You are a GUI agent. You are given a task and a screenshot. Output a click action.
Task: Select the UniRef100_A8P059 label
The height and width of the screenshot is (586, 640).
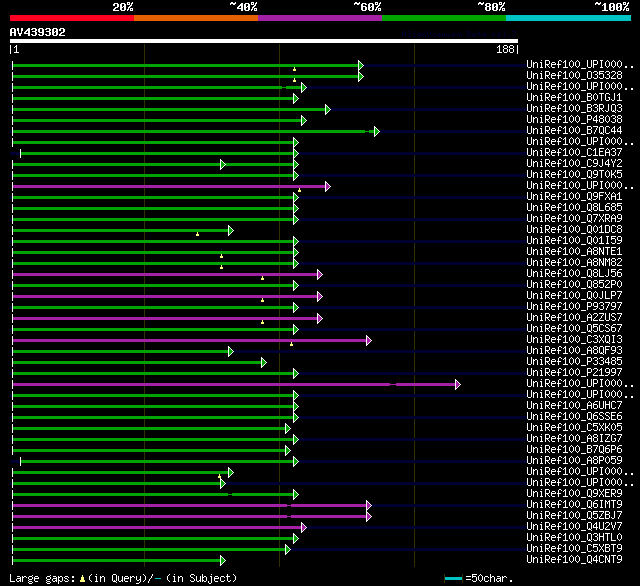574,461
